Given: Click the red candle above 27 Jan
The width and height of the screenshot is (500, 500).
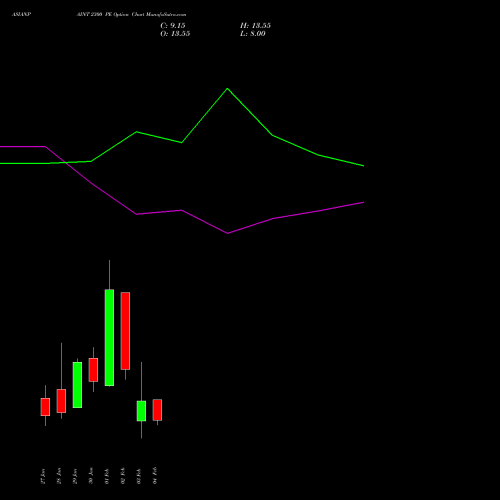Looking at the screenshot, I should coord(45,407).
